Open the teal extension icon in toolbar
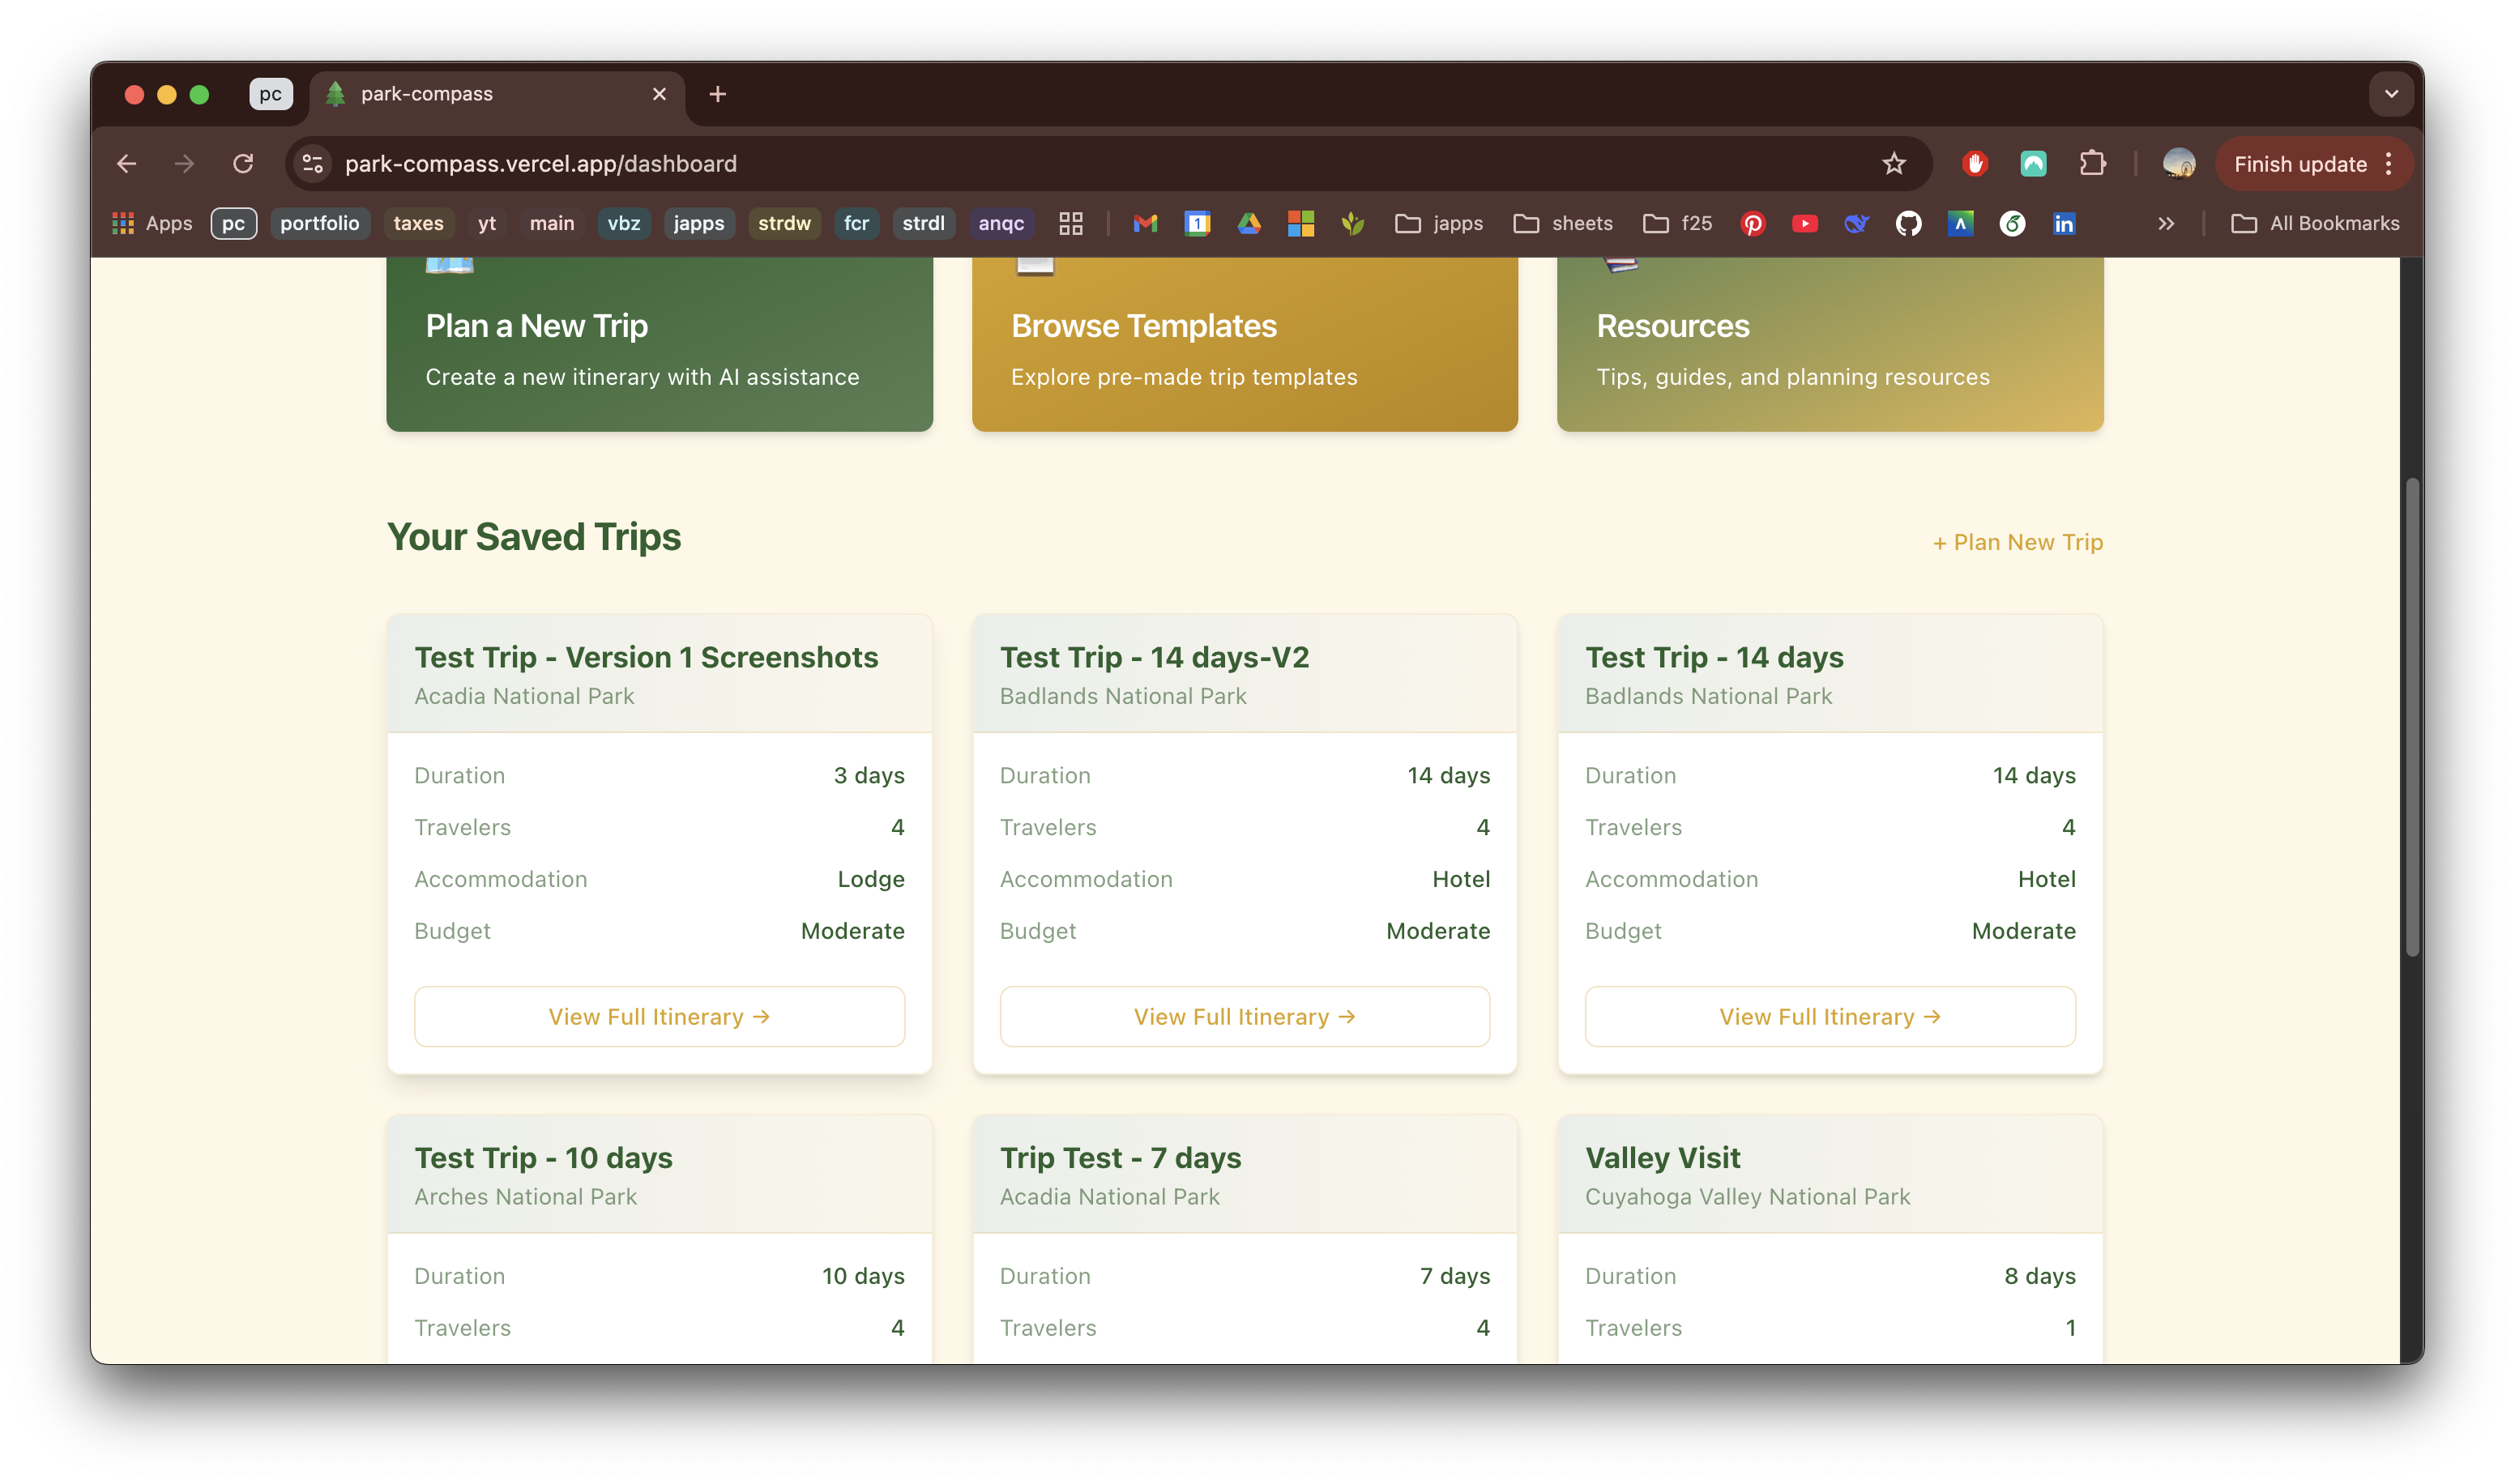 coord(2033,164)
